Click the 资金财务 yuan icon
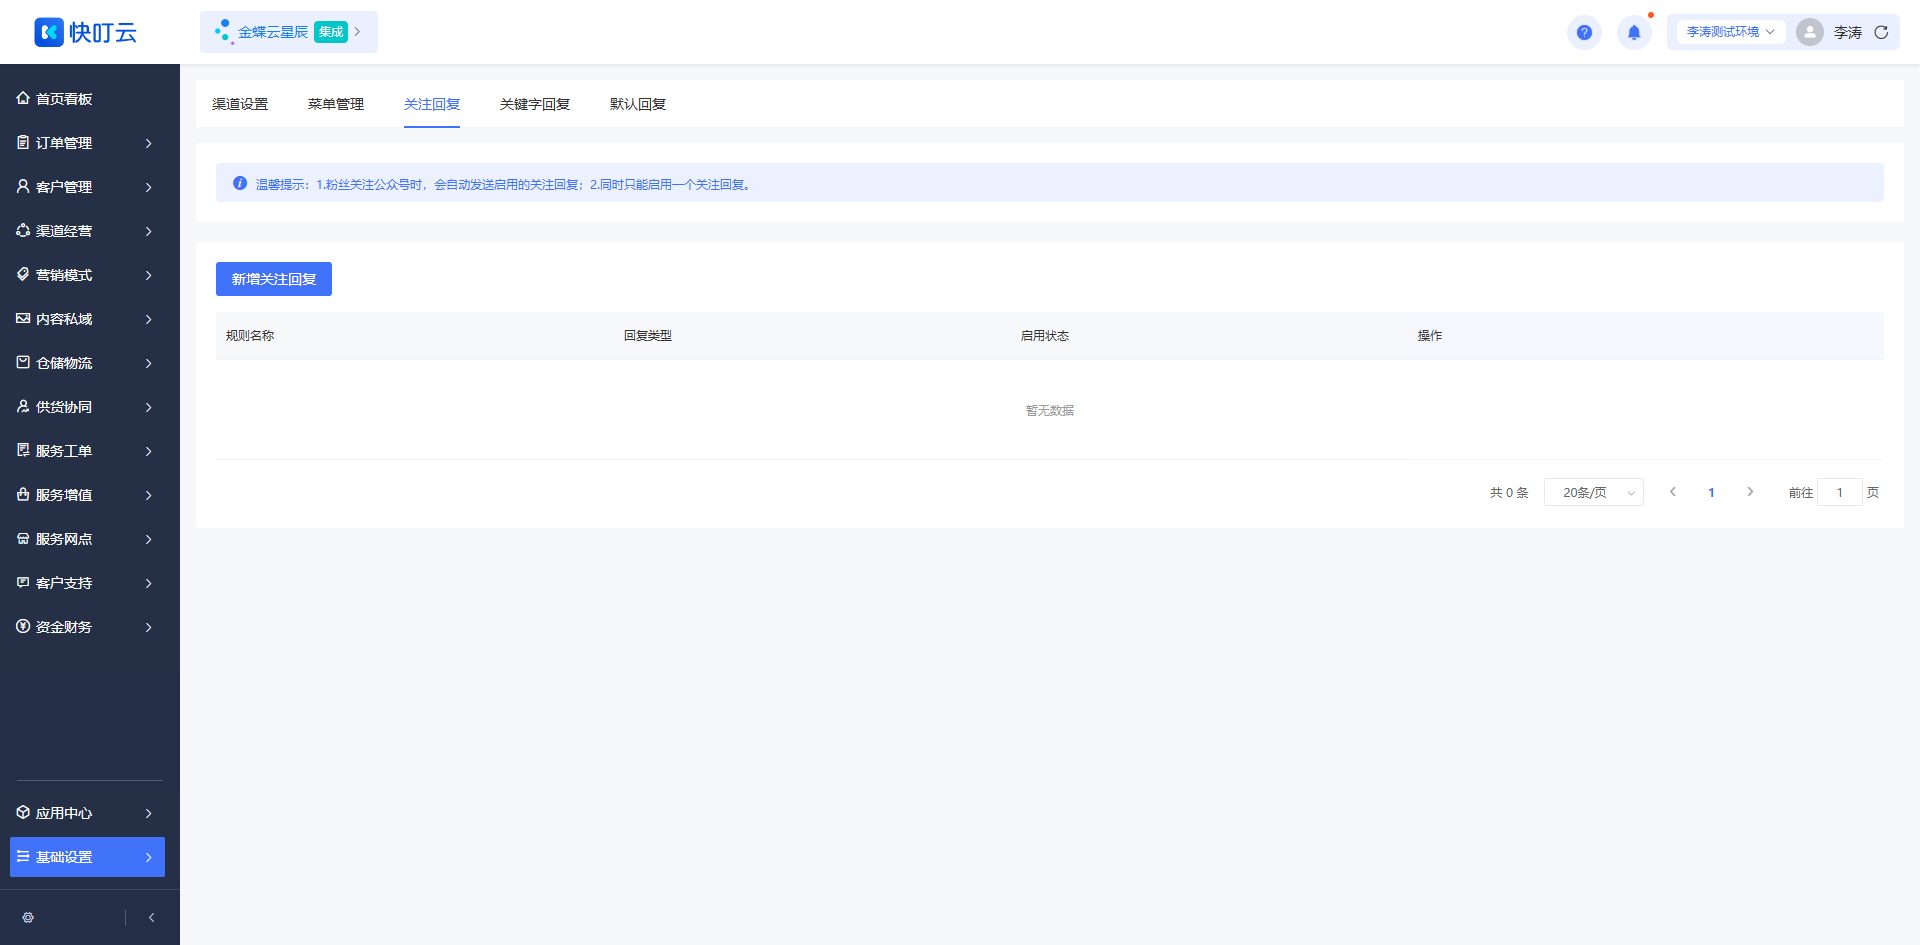Screen dimensions: 1920x945 coord(23,626)
